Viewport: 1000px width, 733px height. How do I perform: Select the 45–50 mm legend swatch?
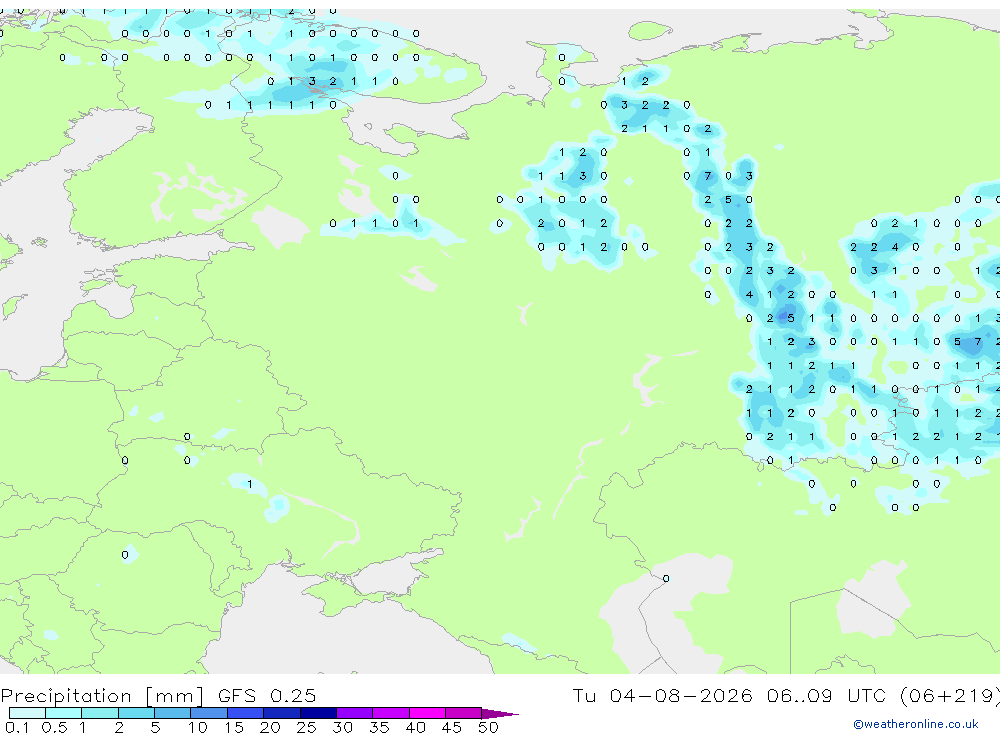463,713
